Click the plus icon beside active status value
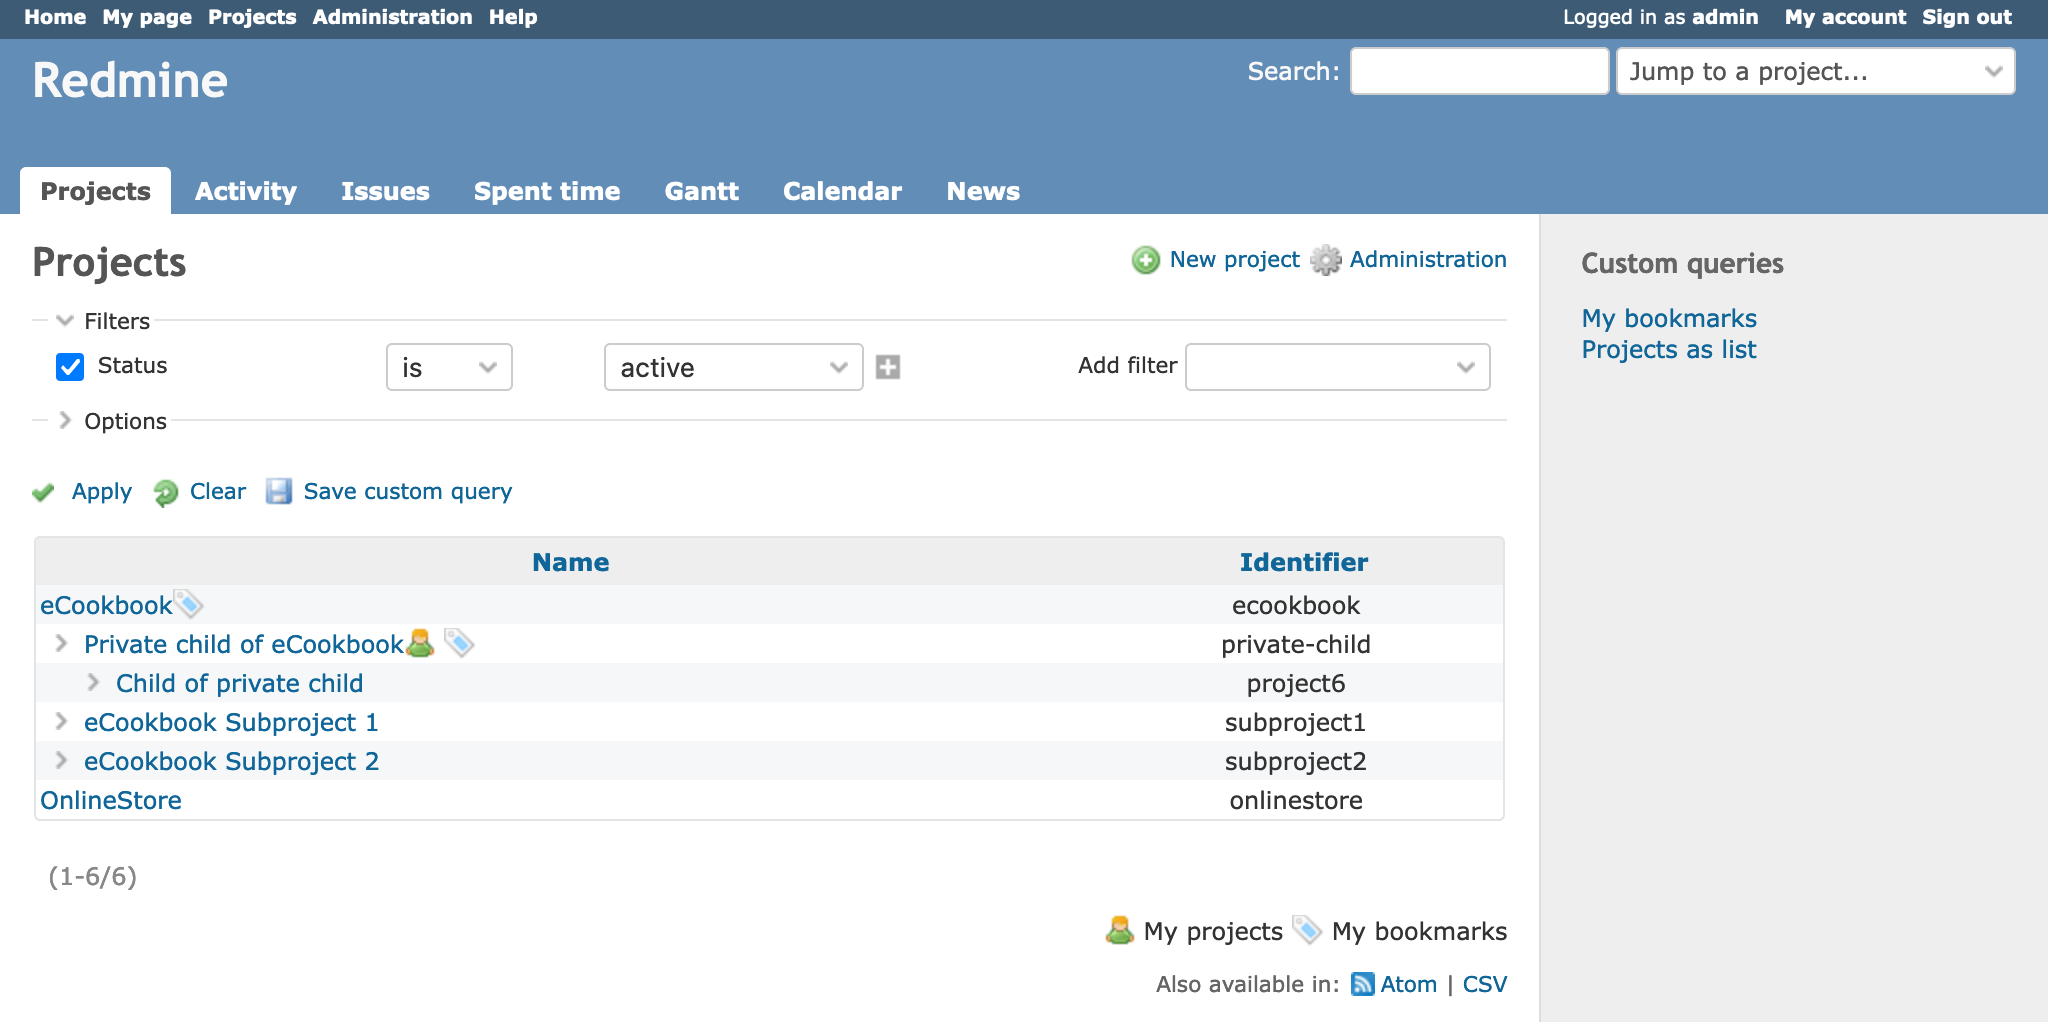This screenshot has height=1022, width=2048. pos(887,367)
